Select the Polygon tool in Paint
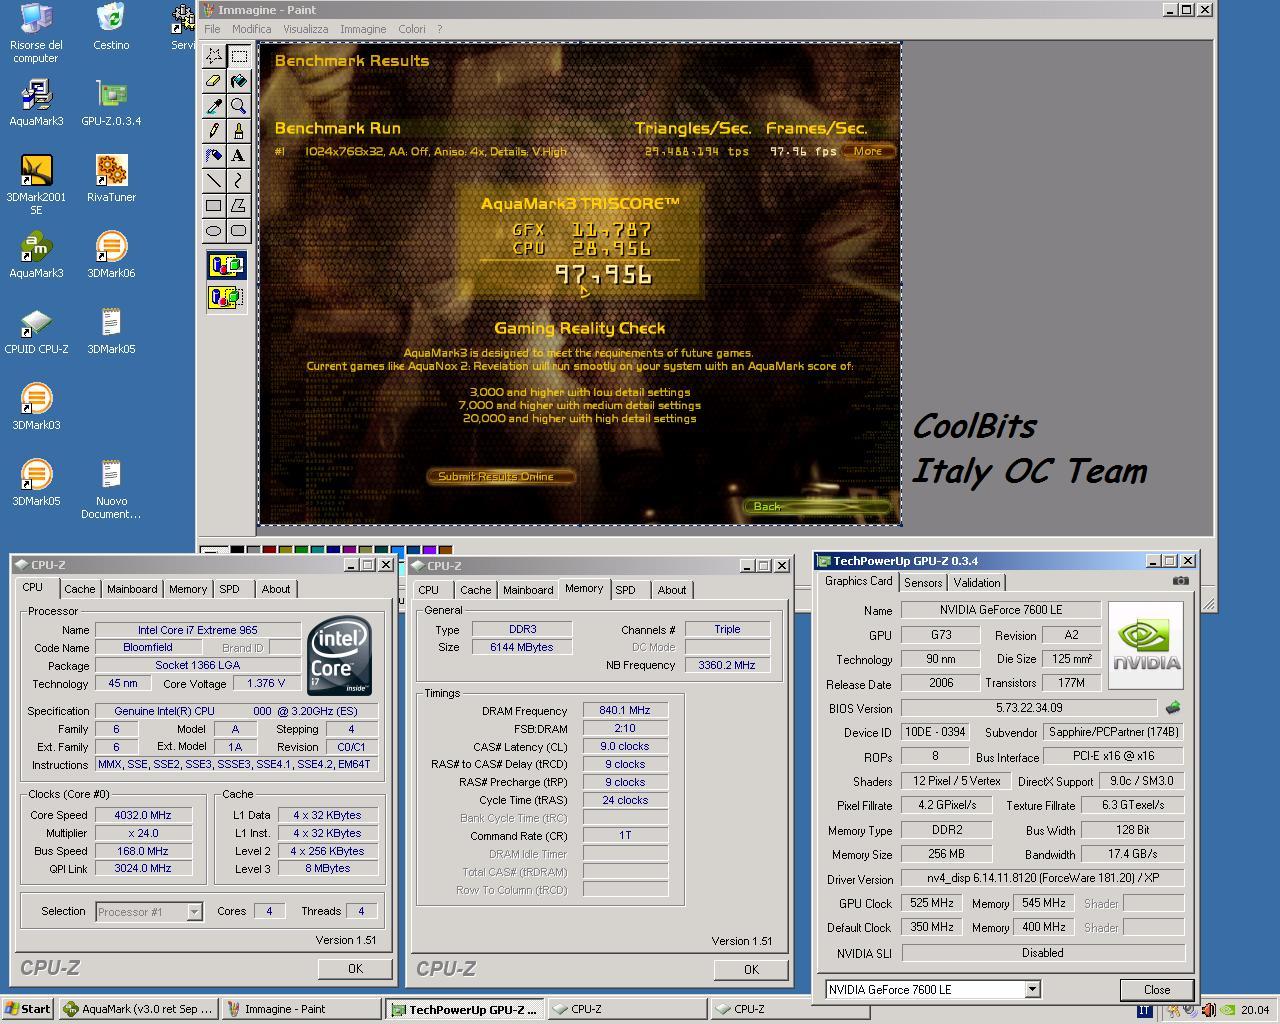1280x1024 pixels. pyautogui.click(x=238, y=206)
